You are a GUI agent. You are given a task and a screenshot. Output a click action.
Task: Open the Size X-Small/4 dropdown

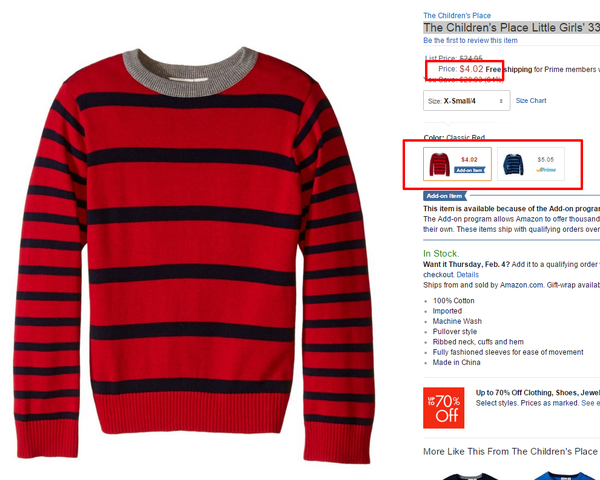(x=466, y=101)
